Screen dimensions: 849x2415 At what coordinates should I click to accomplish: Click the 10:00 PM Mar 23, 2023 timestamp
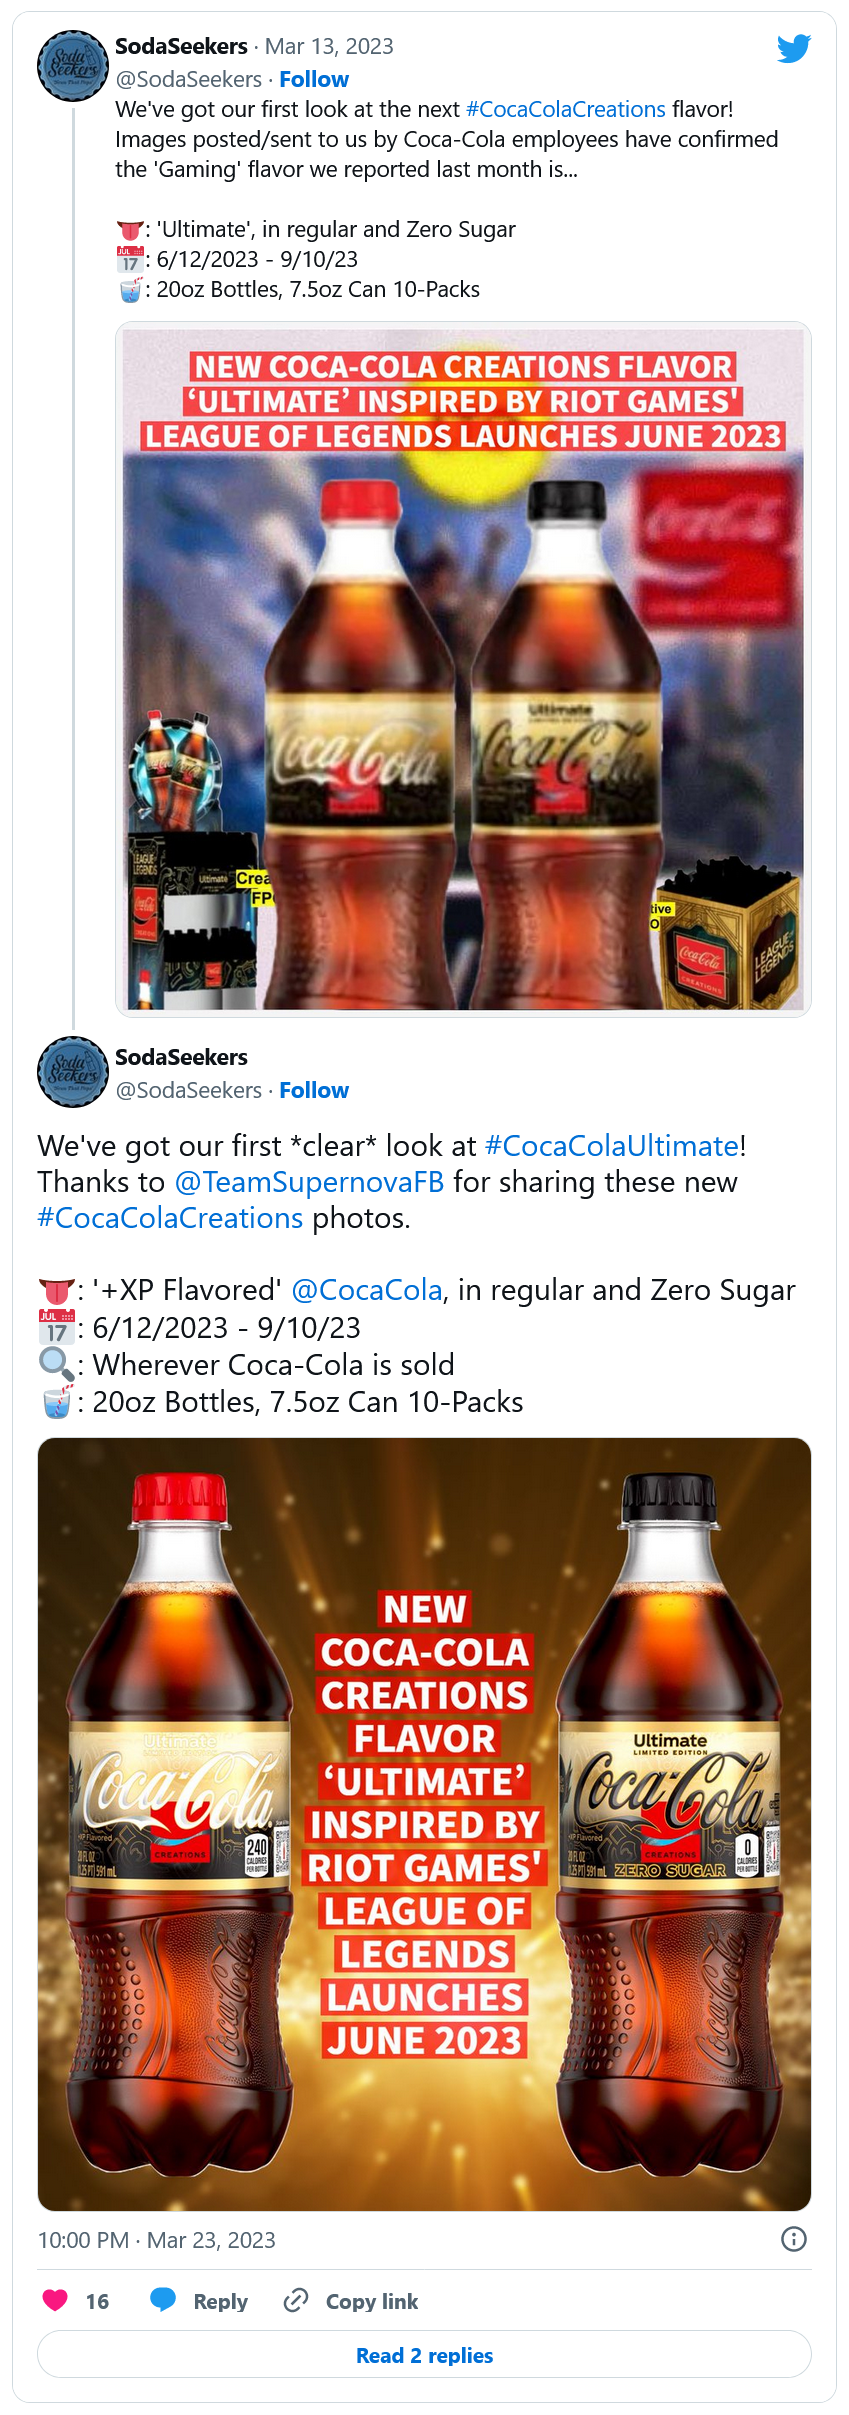point(156,2240)
